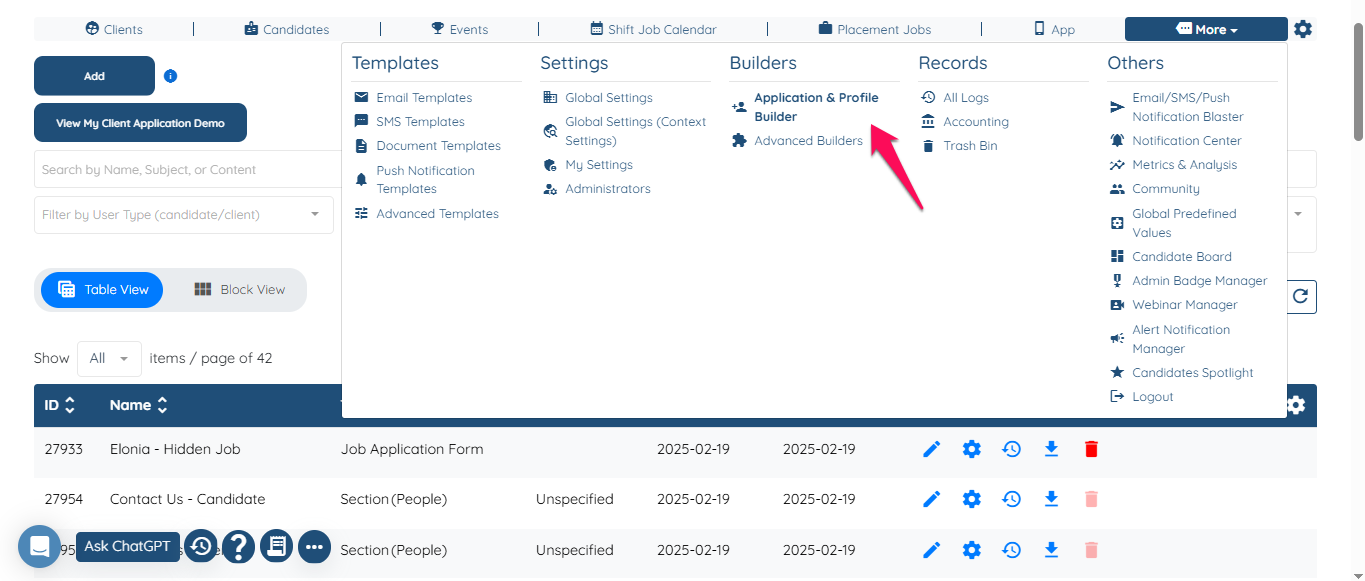1365x581 pixels.
Task: Open All Logs under Records
Action: (965, 98)
